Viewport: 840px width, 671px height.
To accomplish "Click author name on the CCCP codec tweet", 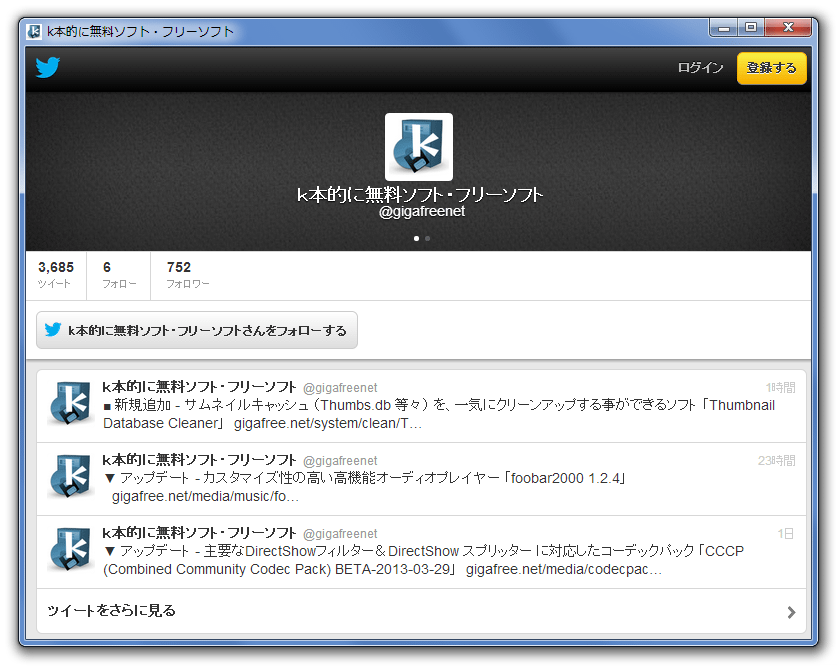I will tap(199, 533).
